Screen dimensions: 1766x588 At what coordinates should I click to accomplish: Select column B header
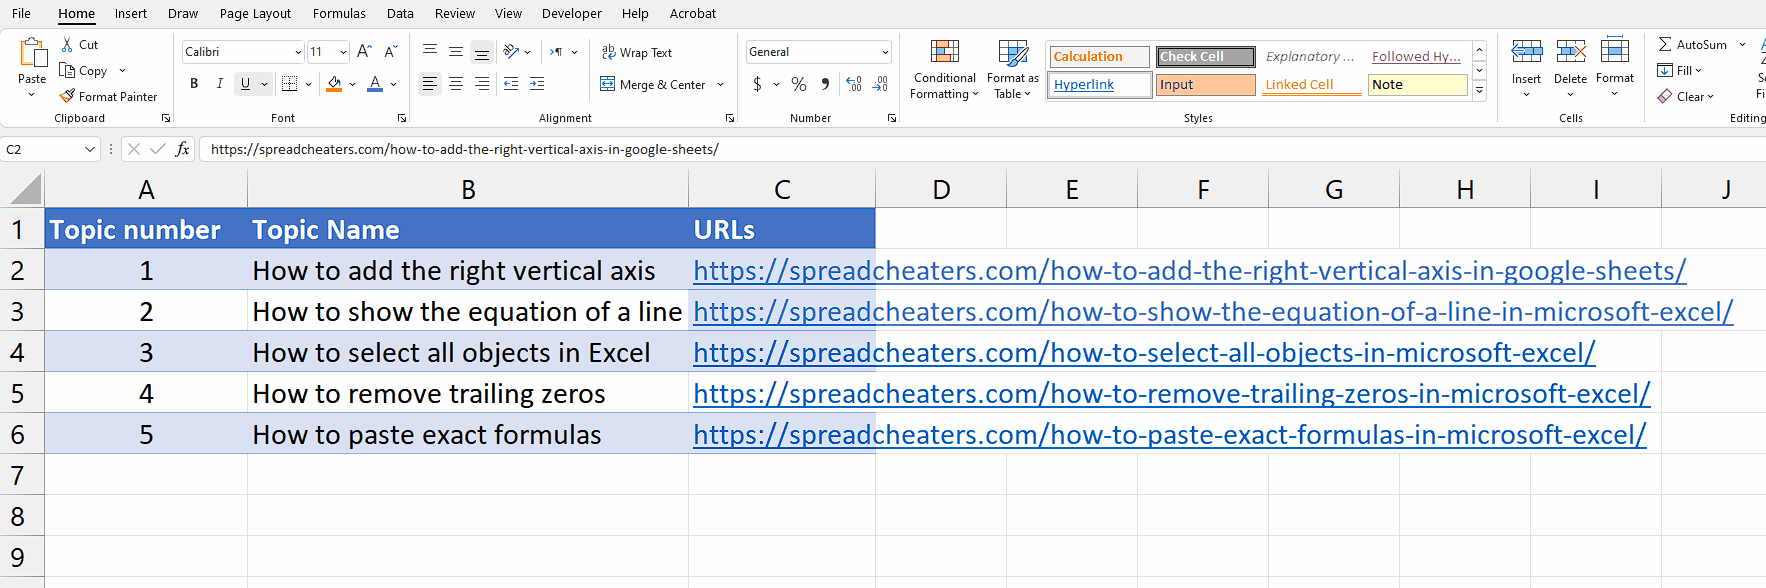(467, 189)
